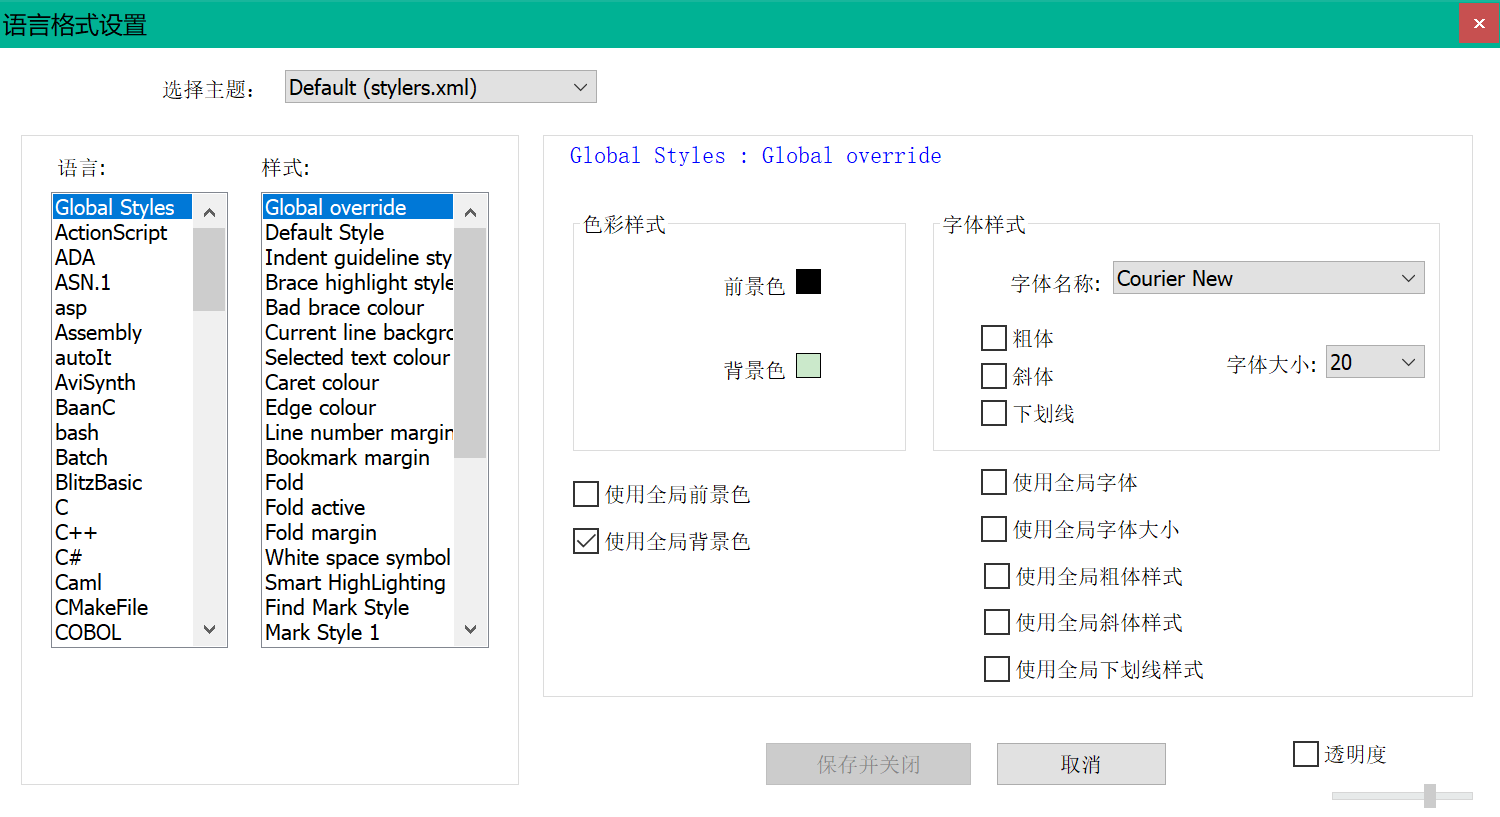Open the 选择主题 theme dropdown
Screen dimensions: 1500x817
578,87
